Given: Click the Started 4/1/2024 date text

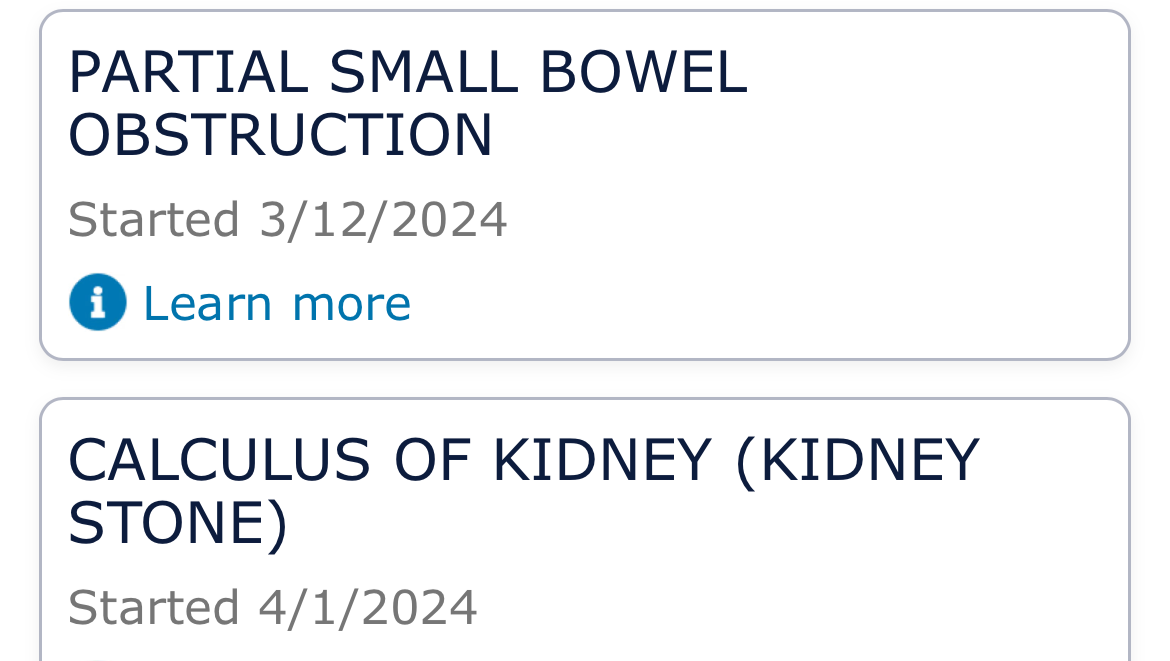Looking at the screenshot, I should [272, 607].
